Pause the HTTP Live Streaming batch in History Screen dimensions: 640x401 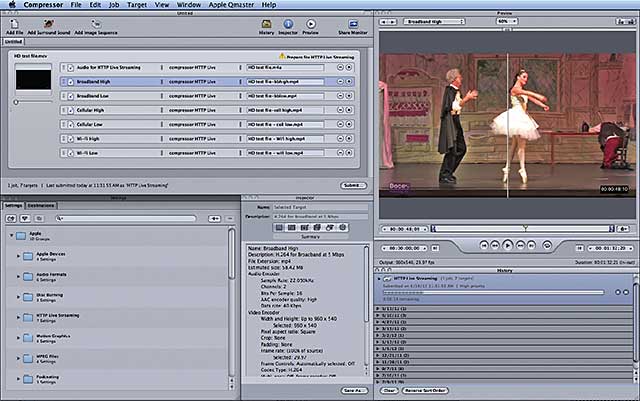click(x=618, y=292)
